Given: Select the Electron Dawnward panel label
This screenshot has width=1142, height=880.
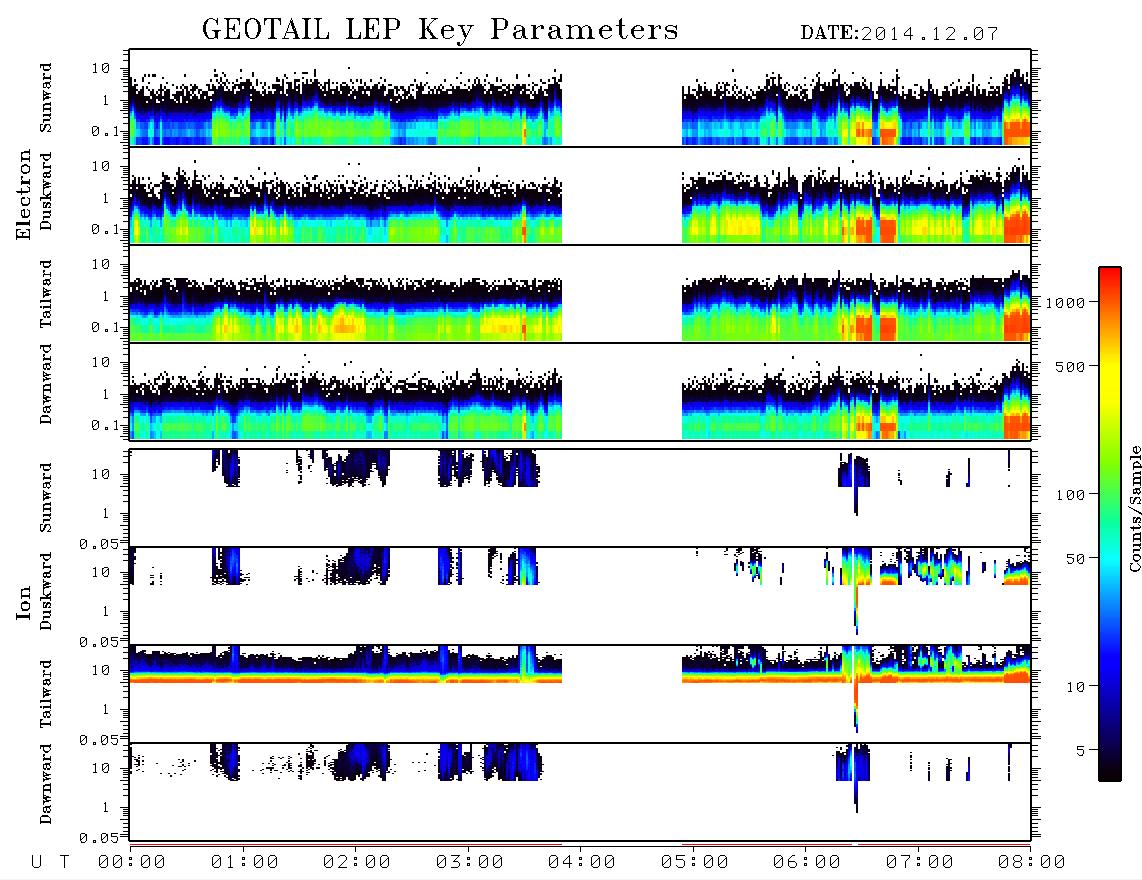Looking at the screenshot, I should coord(46,385).
